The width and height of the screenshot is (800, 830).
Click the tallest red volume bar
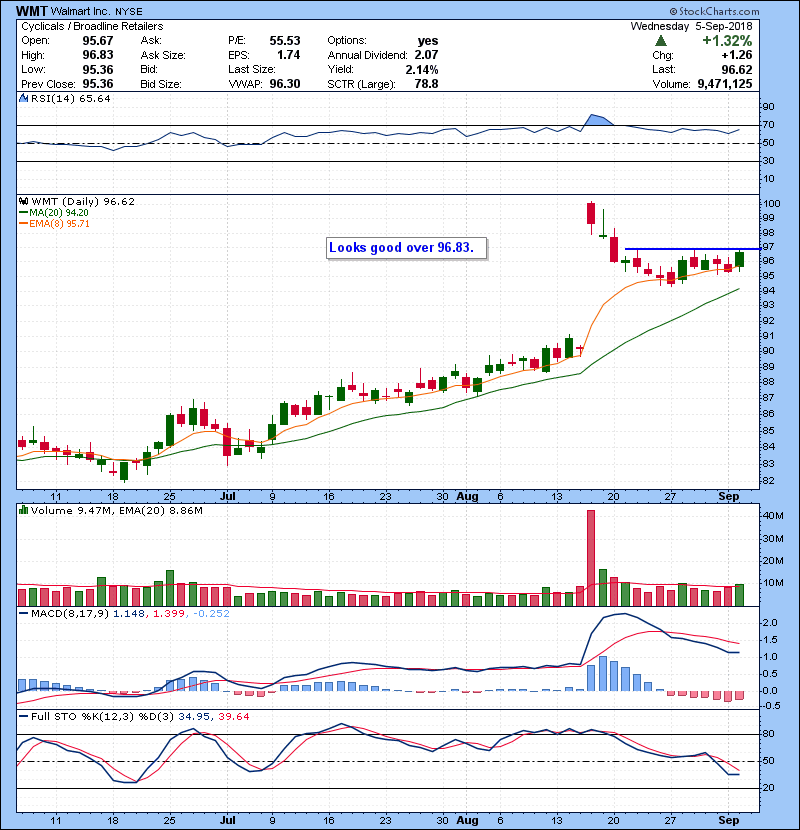[591, 558]
